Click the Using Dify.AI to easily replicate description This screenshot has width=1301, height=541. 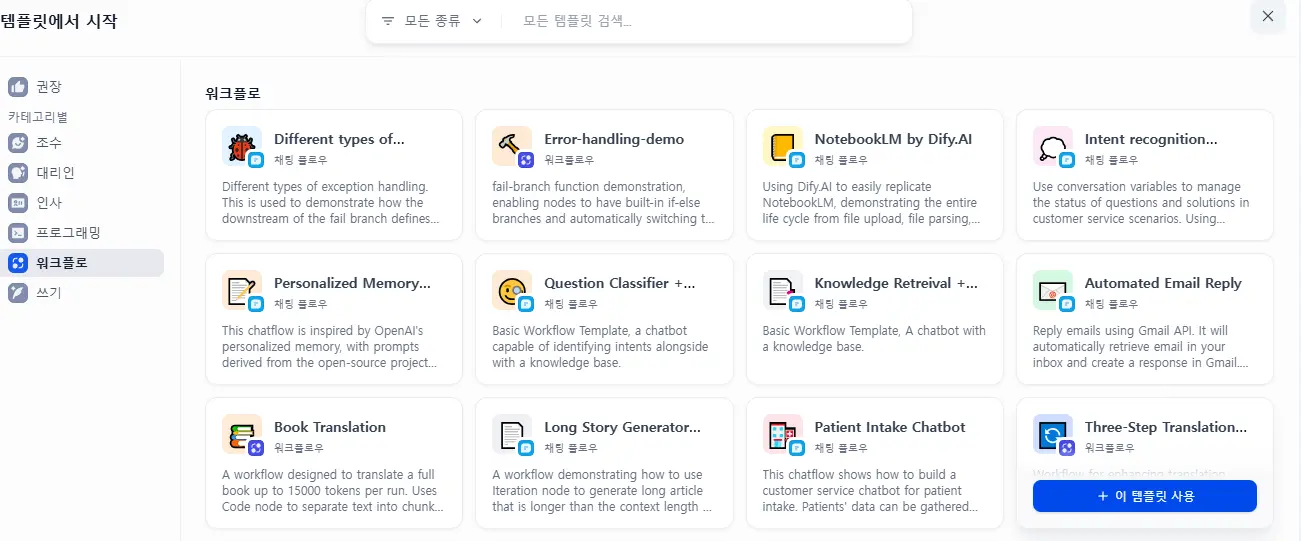tap(873, 202)
